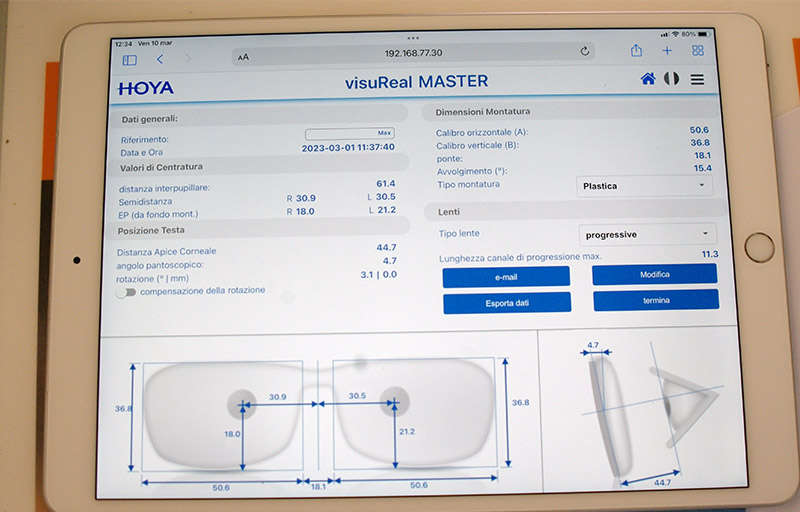Open the Safari share icon
Screen dimensions: 800x512
click(x=636, y=50)
